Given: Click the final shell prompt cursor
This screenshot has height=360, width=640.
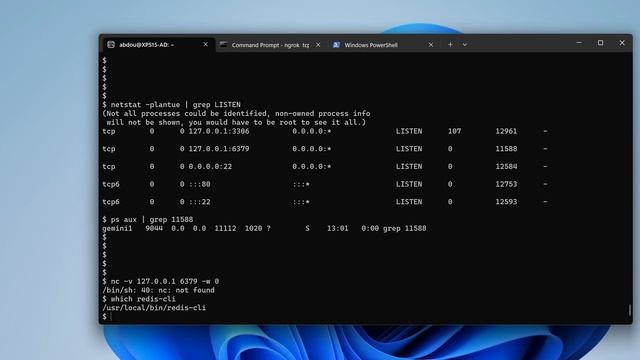Looking at the screenshot, I should [x=111, y=317].
